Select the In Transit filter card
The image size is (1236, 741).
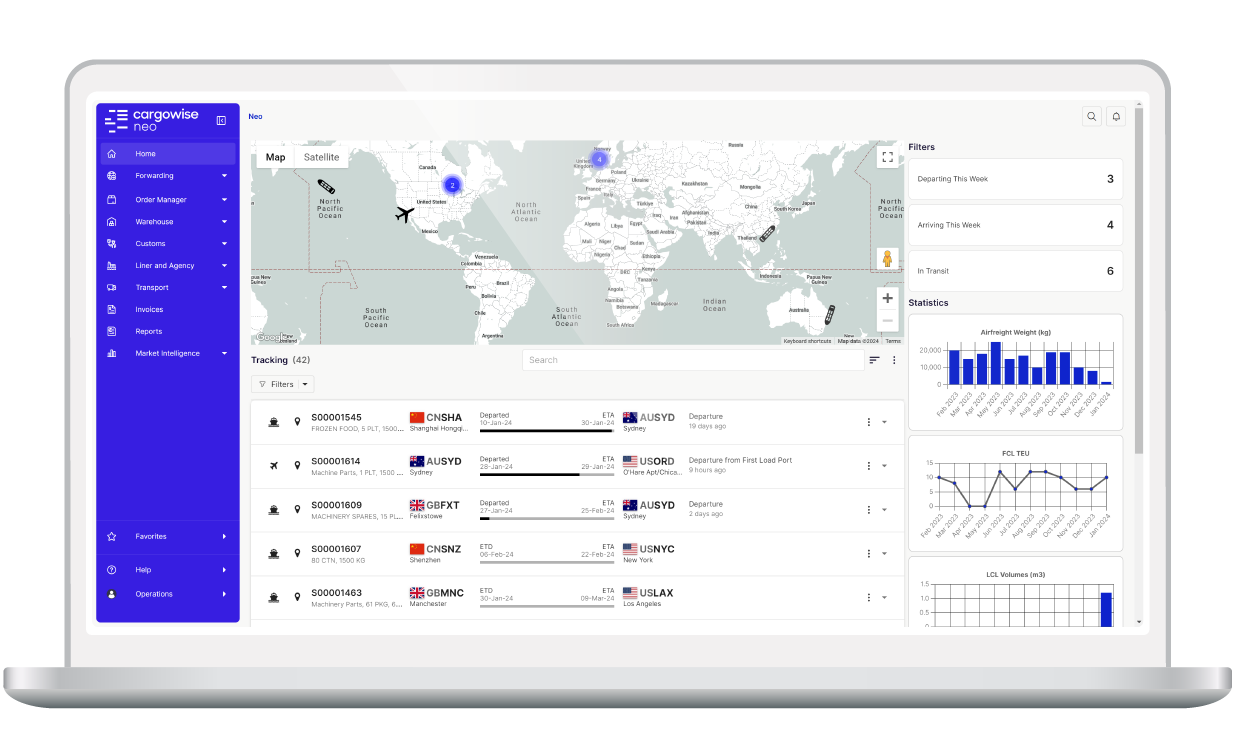coord(1015,271)
